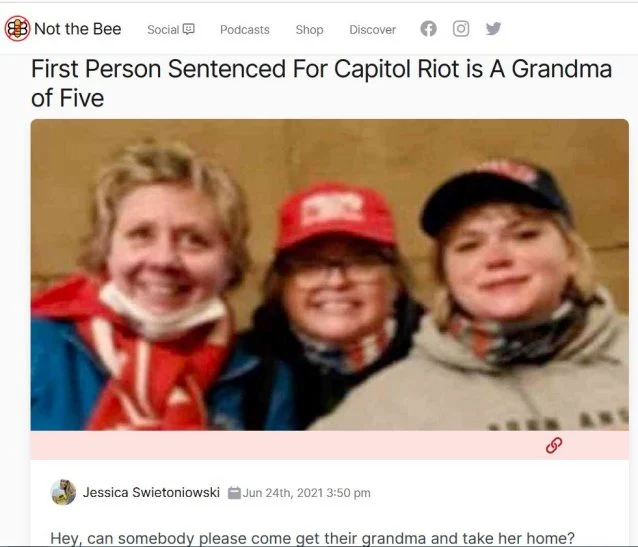
Task: Click the Not the Bee logo icon
Action: point(17,28)
